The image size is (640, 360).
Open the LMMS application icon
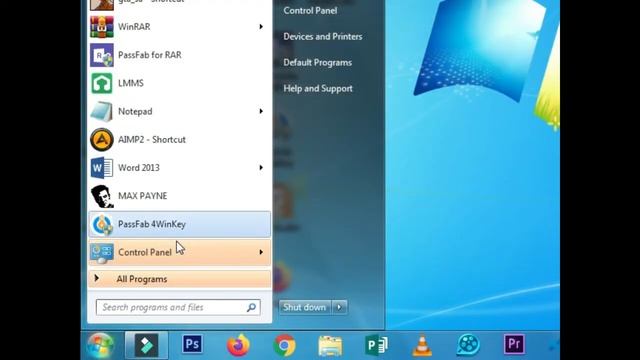coord(102,83)
